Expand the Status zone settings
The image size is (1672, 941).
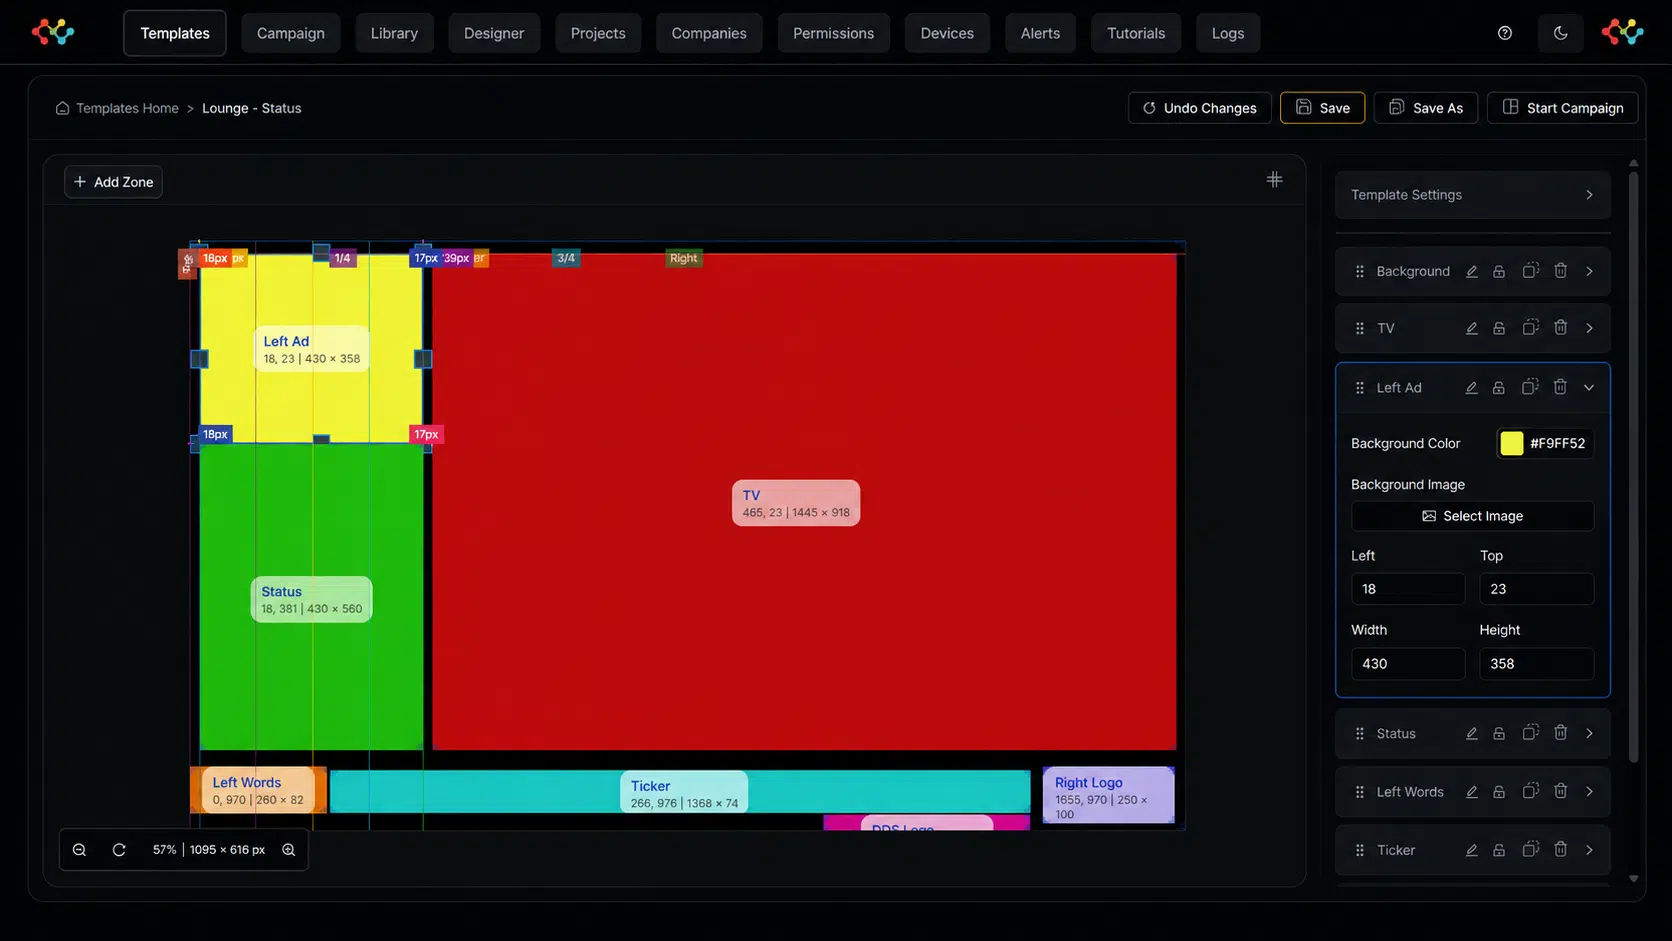tap(1589, 734)
